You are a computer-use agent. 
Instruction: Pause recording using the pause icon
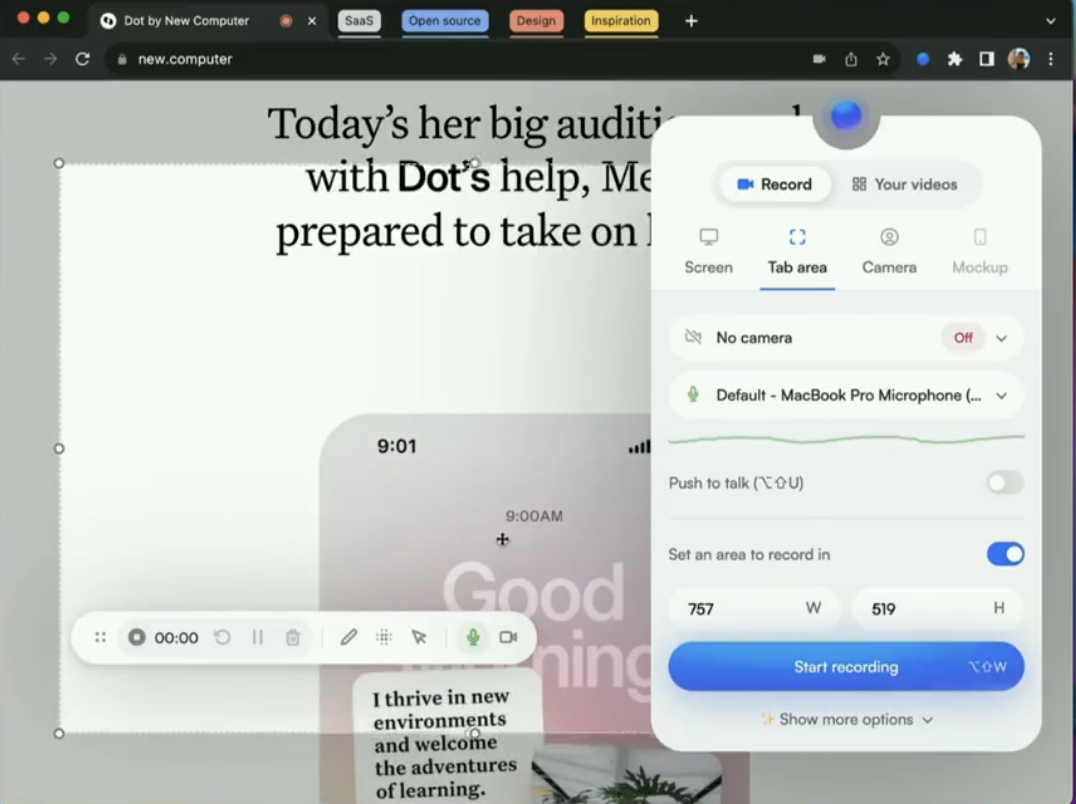257,637
